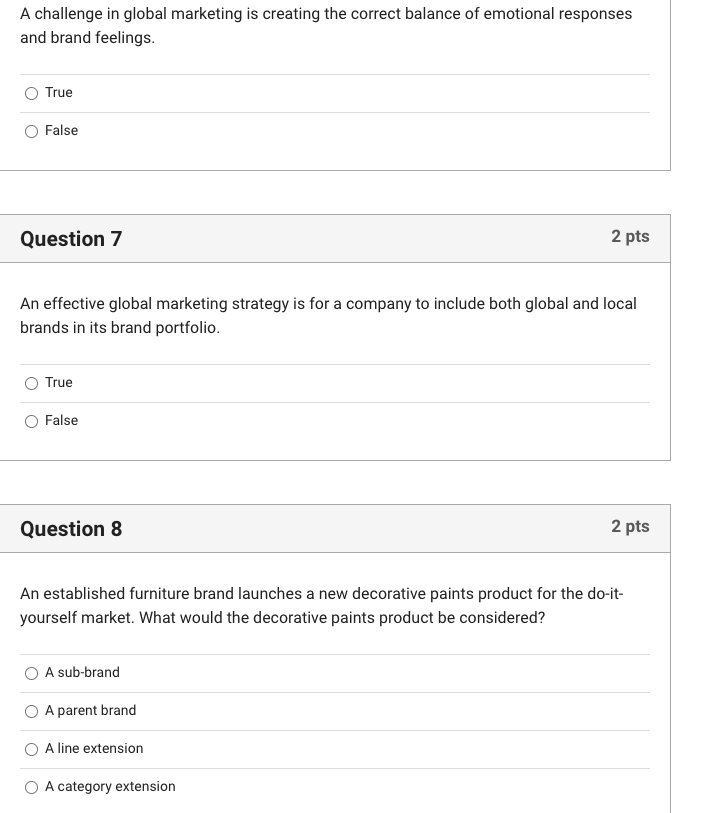Click the global marketing strategy question text
The width and height of the screenshot is (701, 813).
(328, 314)
